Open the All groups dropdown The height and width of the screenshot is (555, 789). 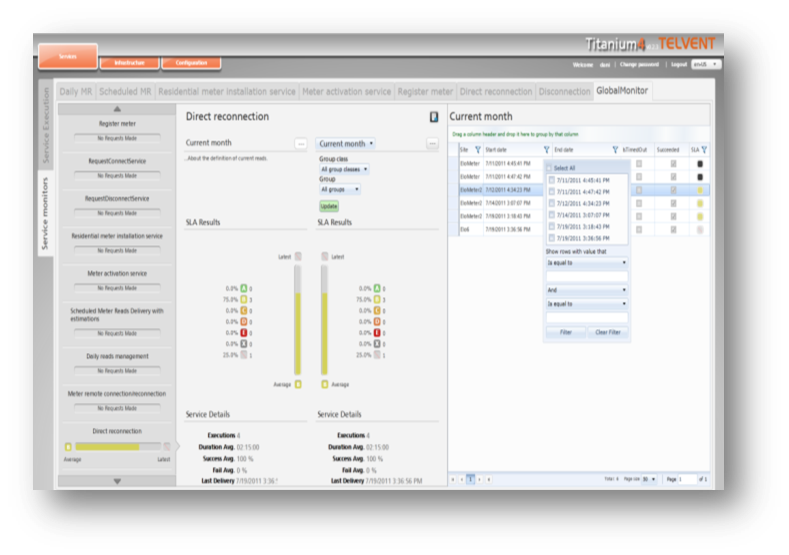[340, 190]
